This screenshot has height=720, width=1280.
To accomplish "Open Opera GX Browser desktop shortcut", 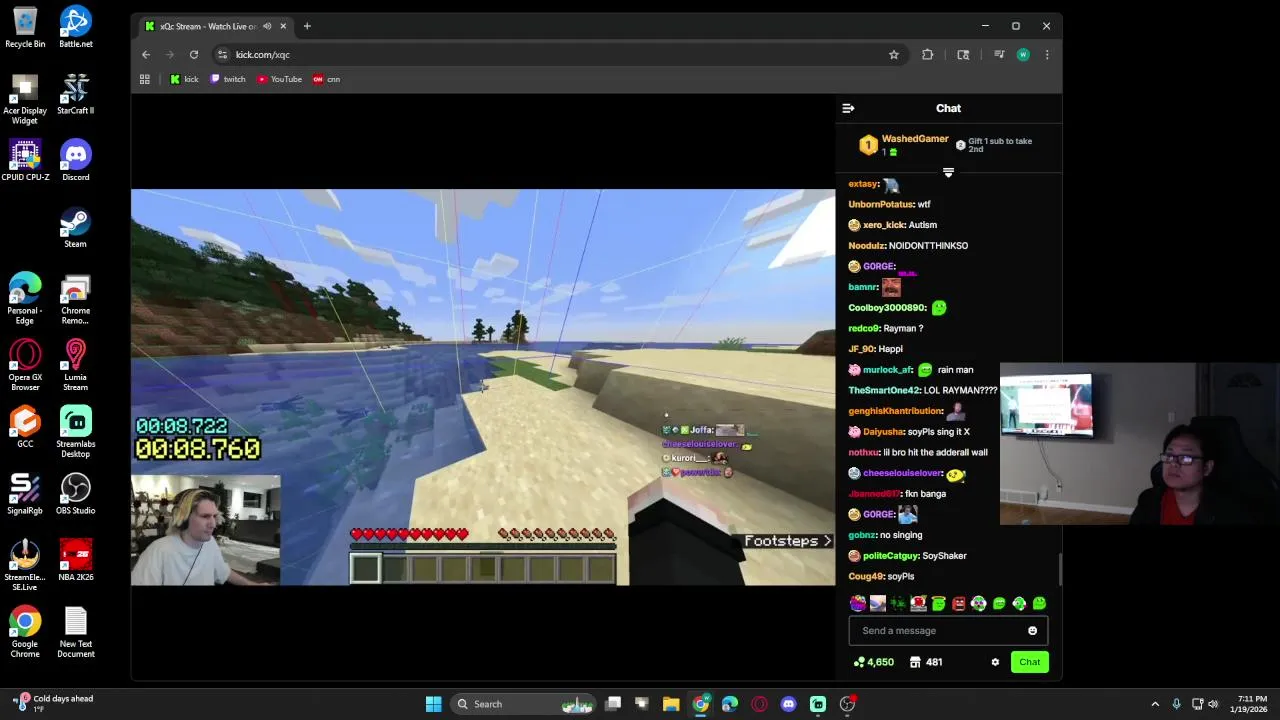I will coord(25,366).
